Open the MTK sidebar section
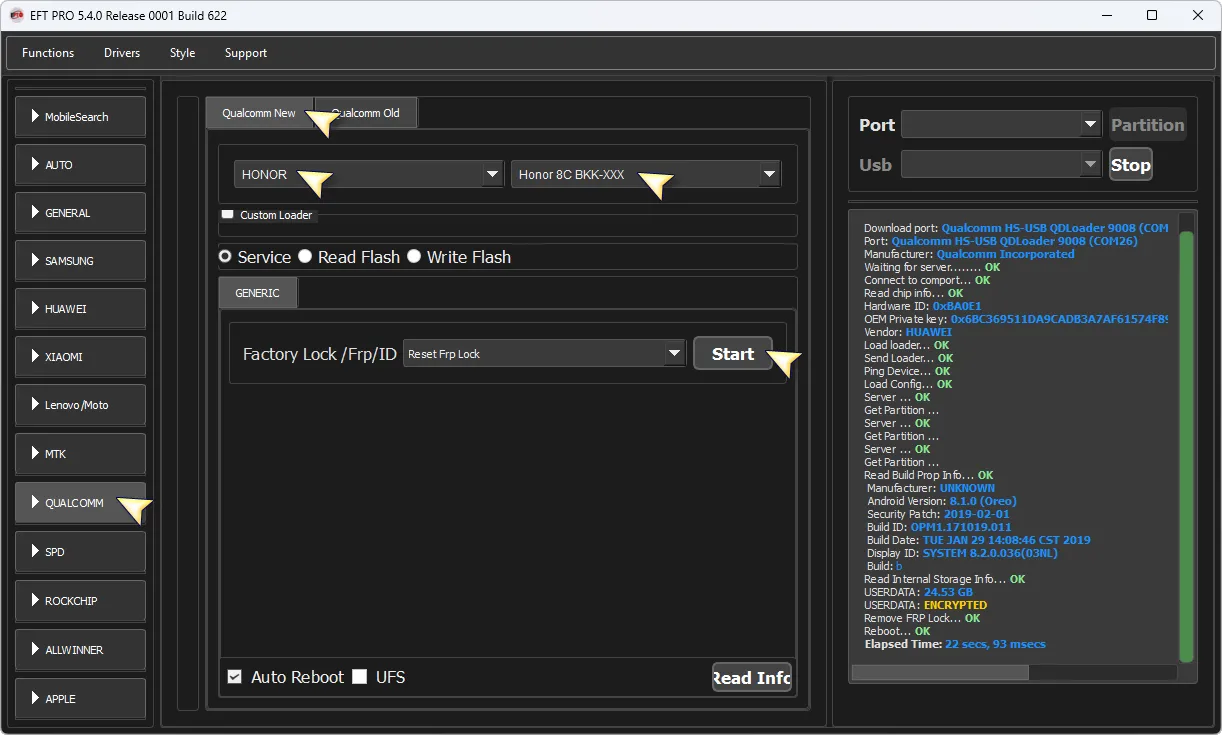The image size is (1222, 735). coord(80,454)
